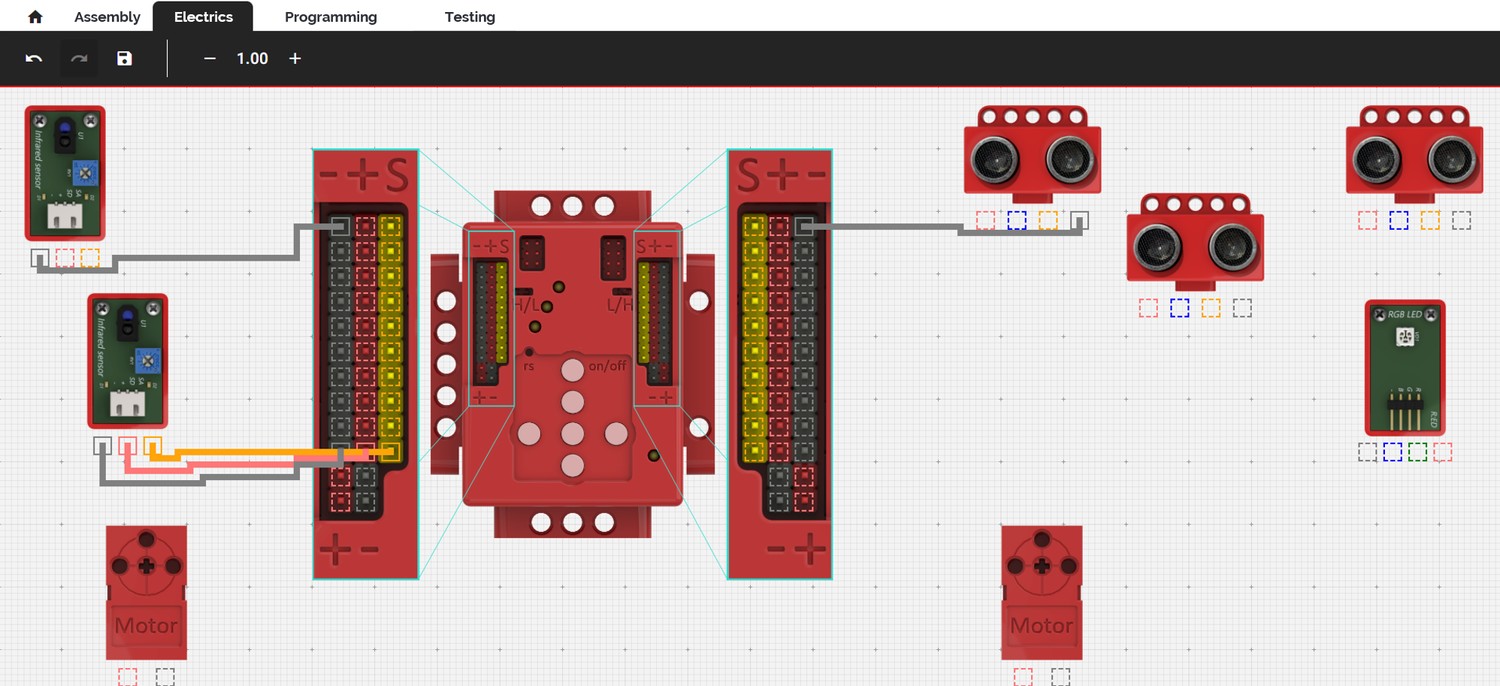Screen dimensions: 1500x686
Task: Save the circuit with the floppy icon
Action: pos(124,59)
